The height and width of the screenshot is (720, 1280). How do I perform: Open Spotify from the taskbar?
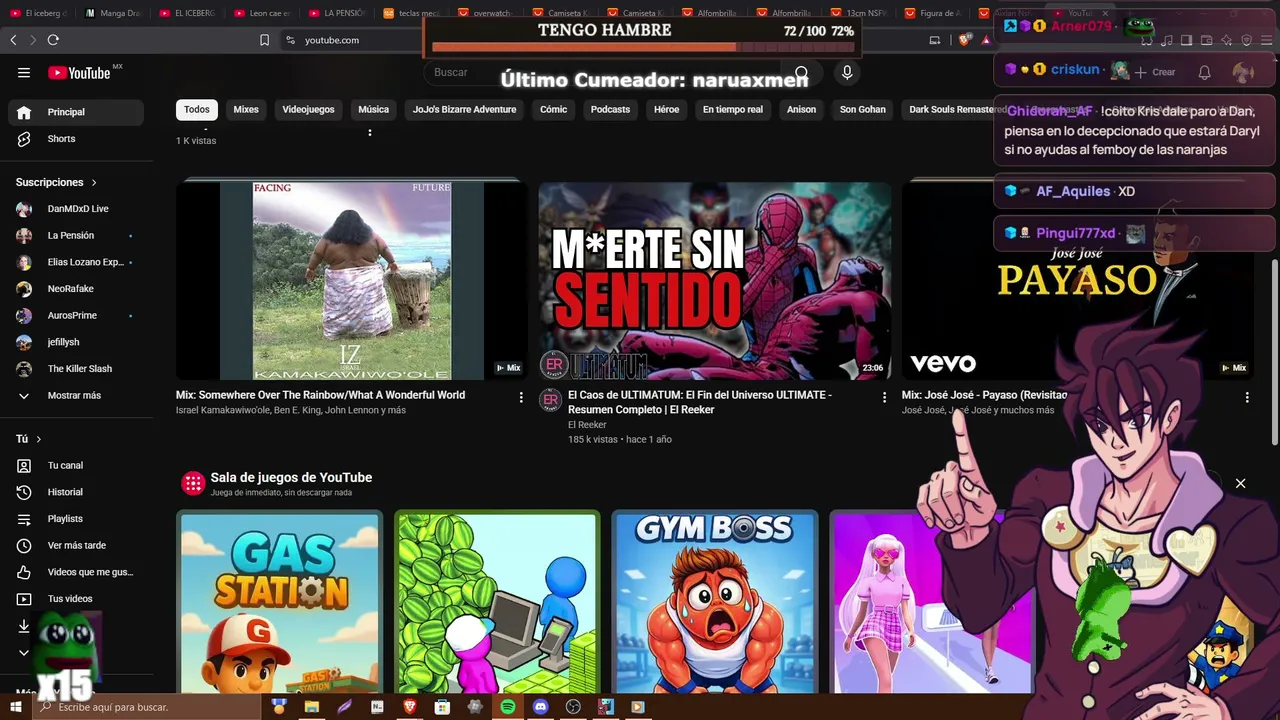pyautogui.click(x=508, y=707)
